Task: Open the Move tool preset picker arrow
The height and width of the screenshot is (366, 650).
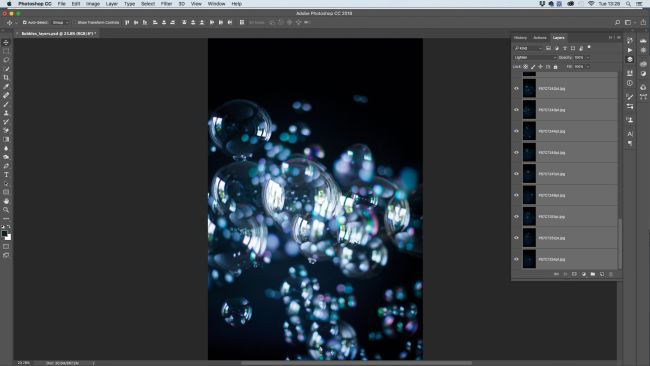Action: click(x=16, y=22)
